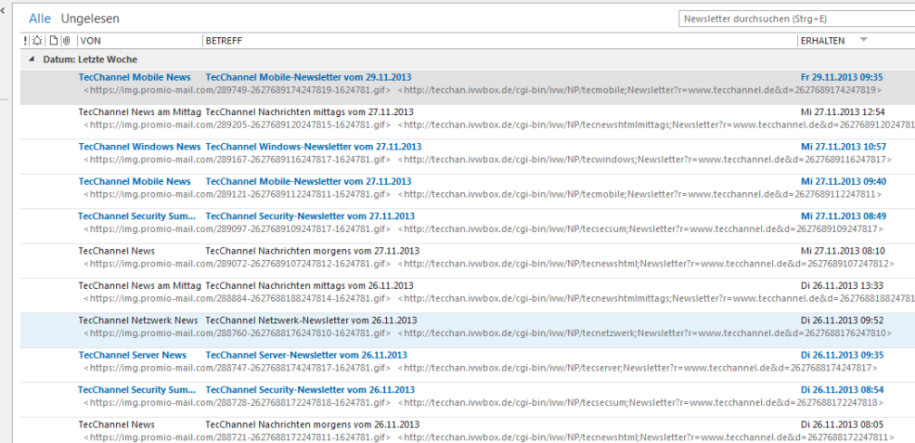Screen dimensions: 915x443
Task: Open TecChannel Server-Newsletter vom 26.11.2013
Action: (306, 355)
